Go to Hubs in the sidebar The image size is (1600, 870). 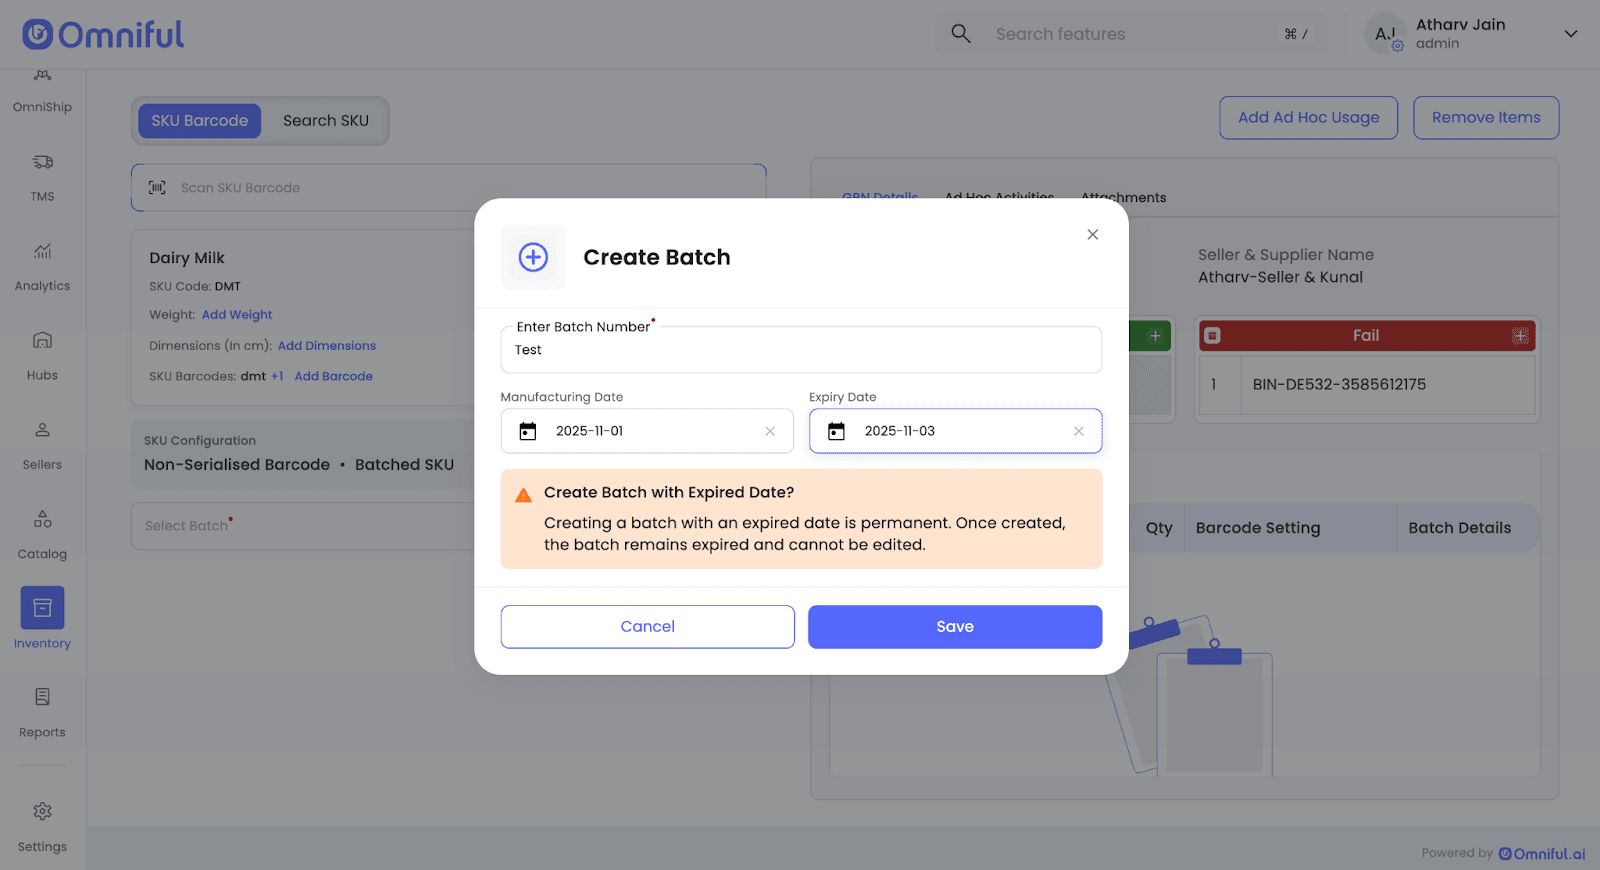(42, 341)
